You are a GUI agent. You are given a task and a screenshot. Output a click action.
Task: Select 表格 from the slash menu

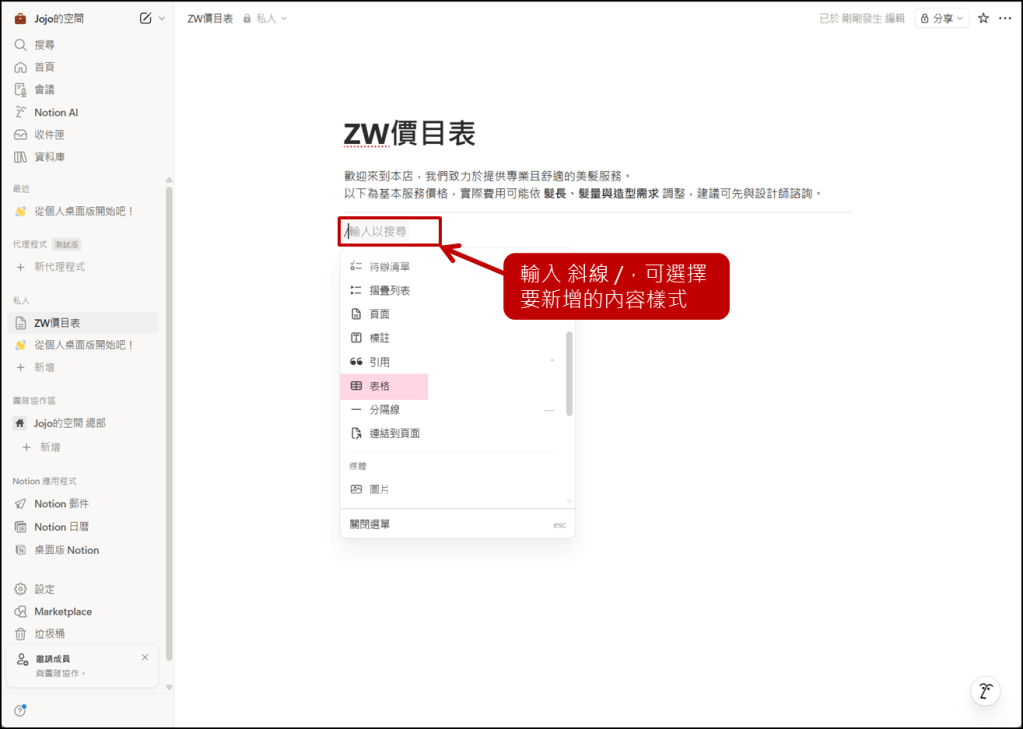[x=380, y=386]
